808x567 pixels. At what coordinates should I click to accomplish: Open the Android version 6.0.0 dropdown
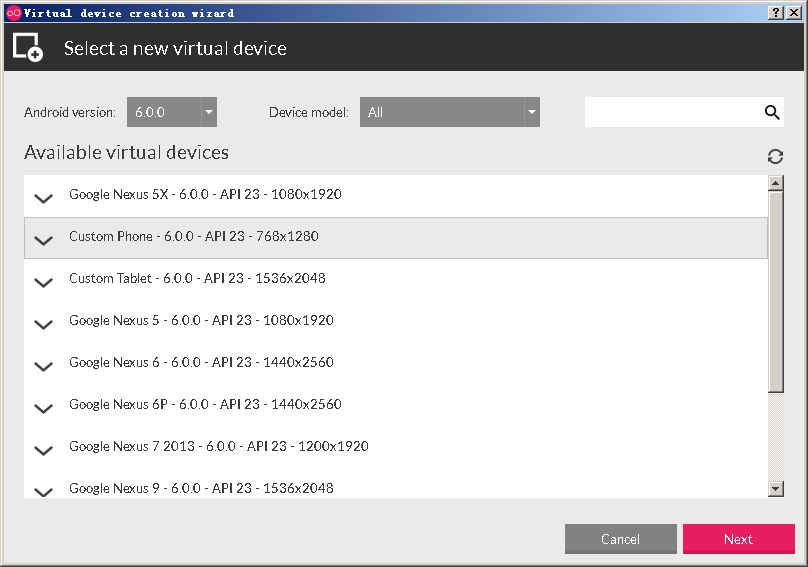point(172,112)
